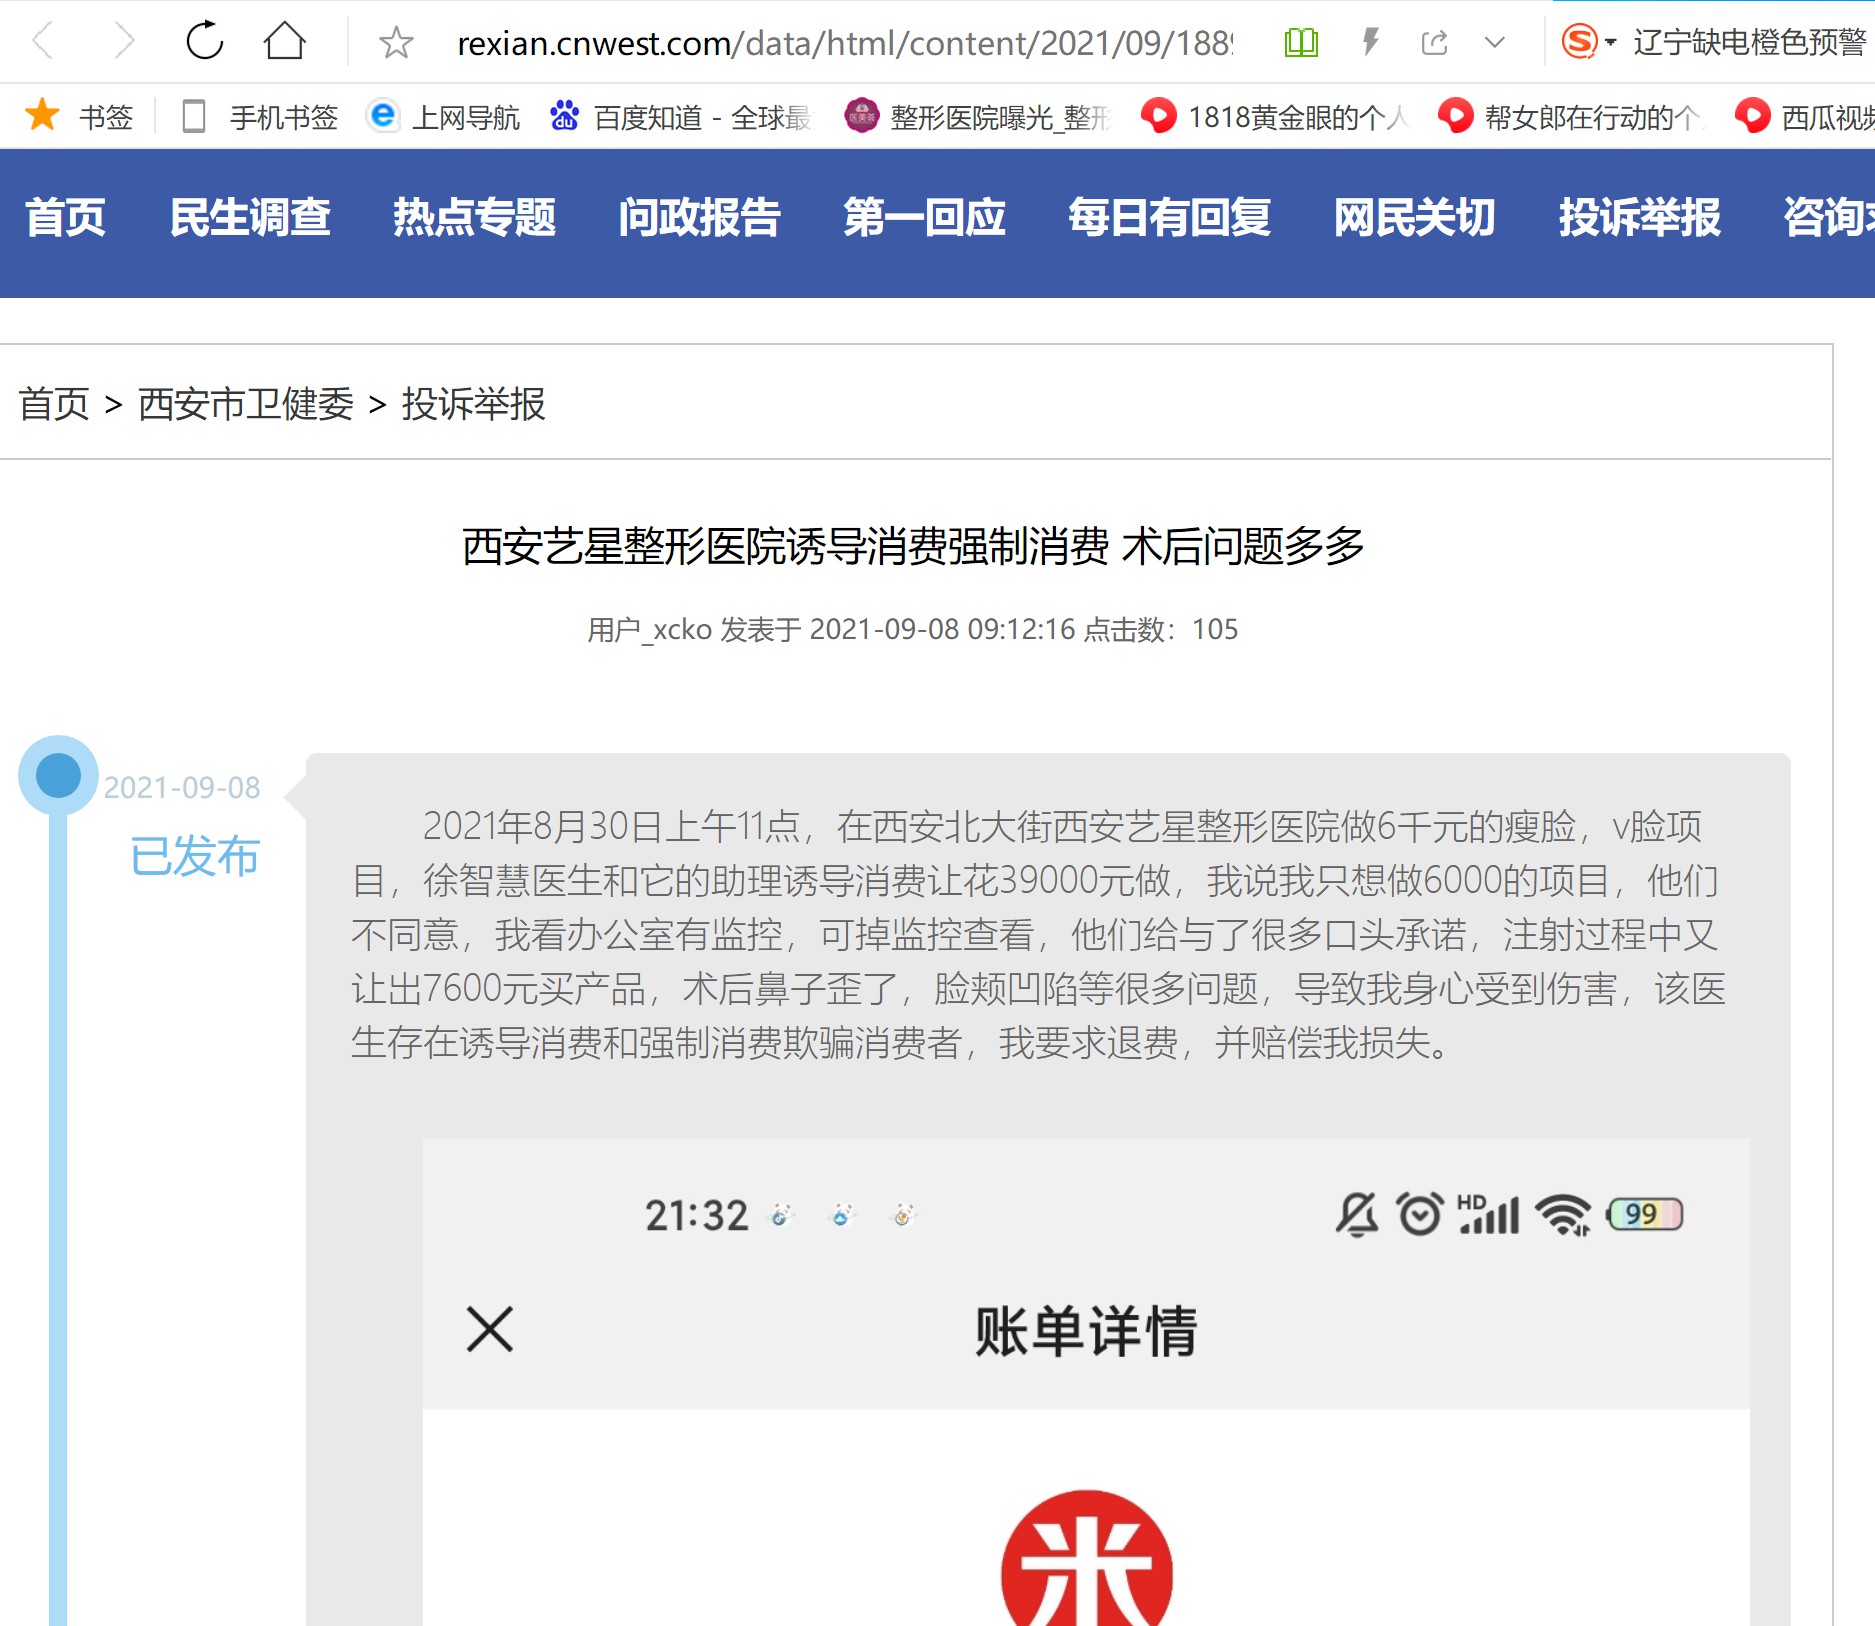Click the article title 西安艺星整形医院
Viewport: 1875px width, 1626px height.
click(914, 547)
